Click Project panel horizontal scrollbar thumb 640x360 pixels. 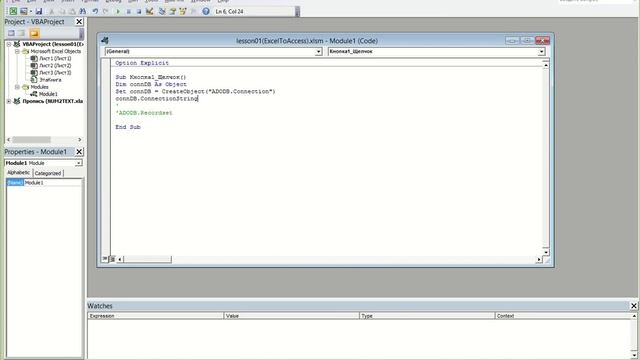point(31,140)
